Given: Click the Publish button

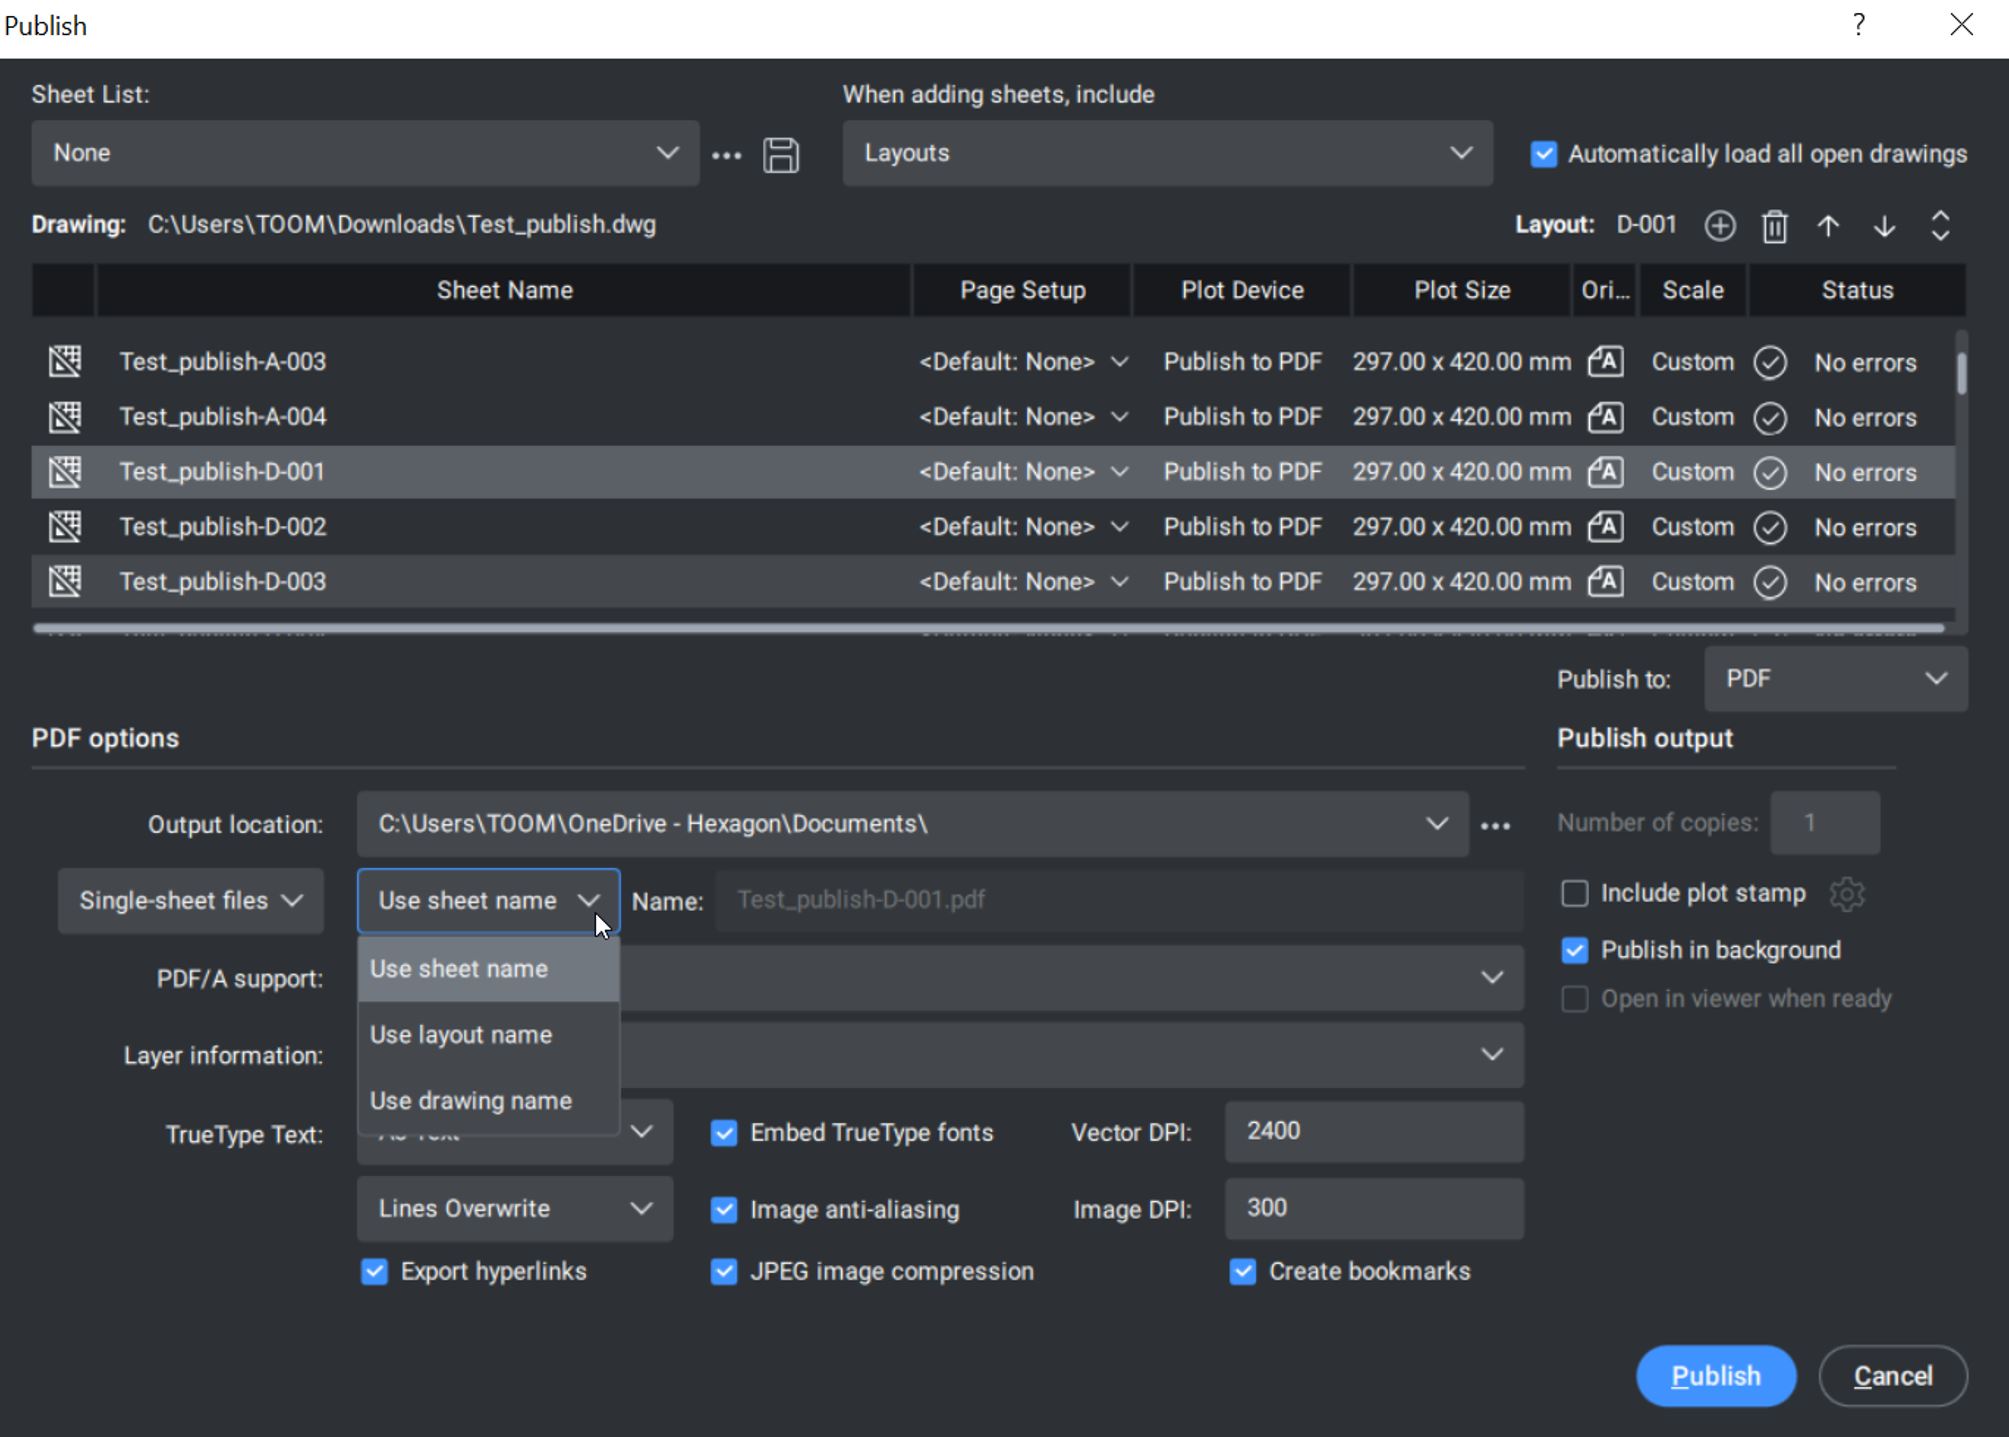Looking at the screenshot, I should click(x=1715, y=1375).
